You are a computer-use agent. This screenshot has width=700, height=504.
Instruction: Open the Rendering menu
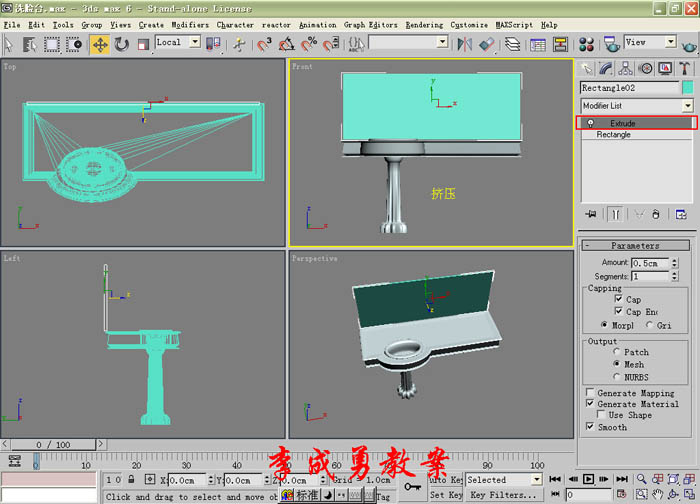(x=424, y=25)
